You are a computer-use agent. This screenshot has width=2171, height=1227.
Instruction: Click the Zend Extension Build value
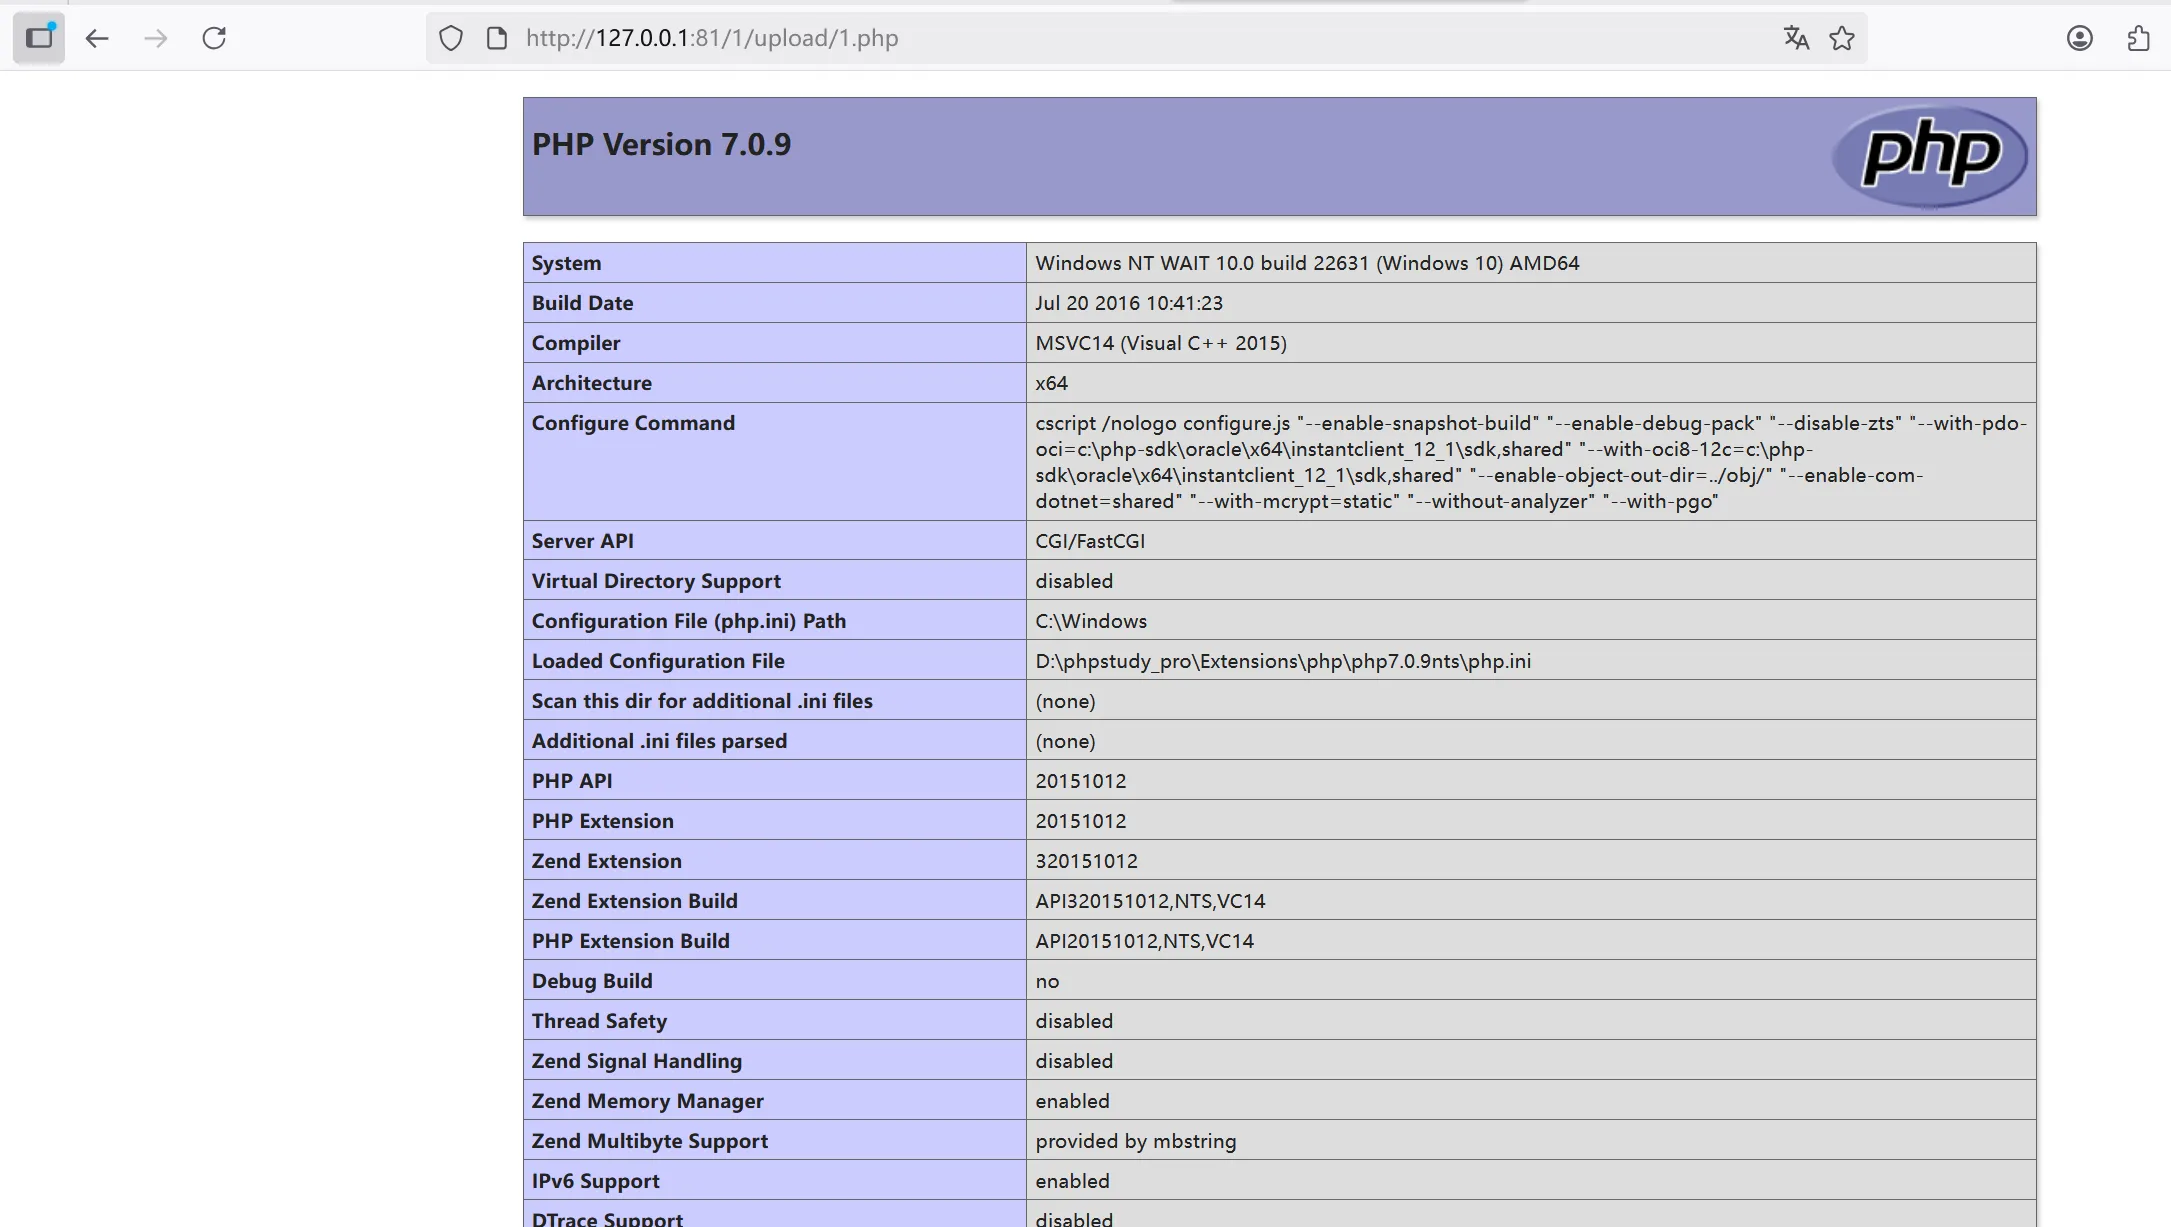click(x=1150, y=901)
